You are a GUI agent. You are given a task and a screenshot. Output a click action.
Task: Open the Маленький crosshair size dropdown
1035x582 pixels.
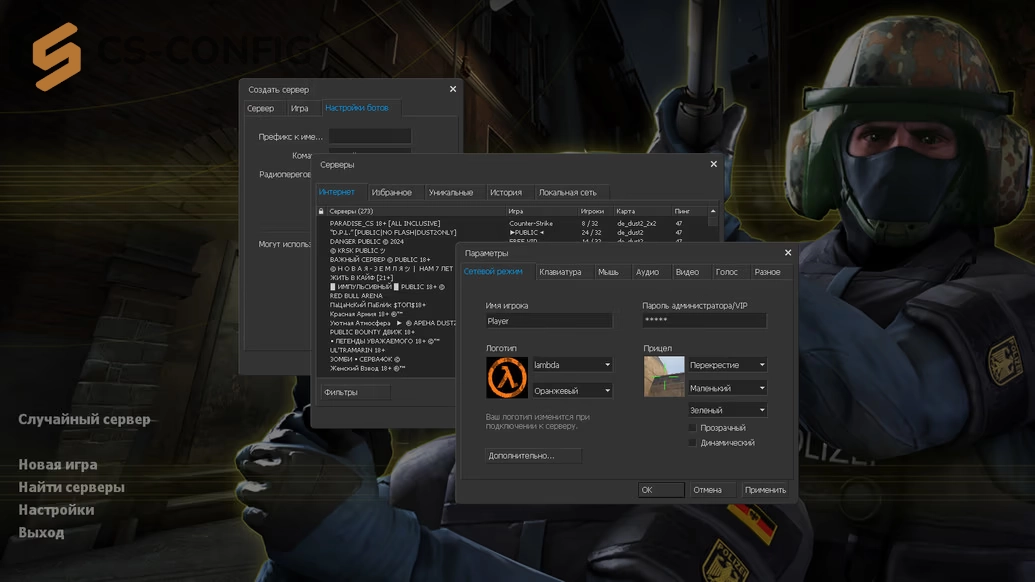coord(727,388)
